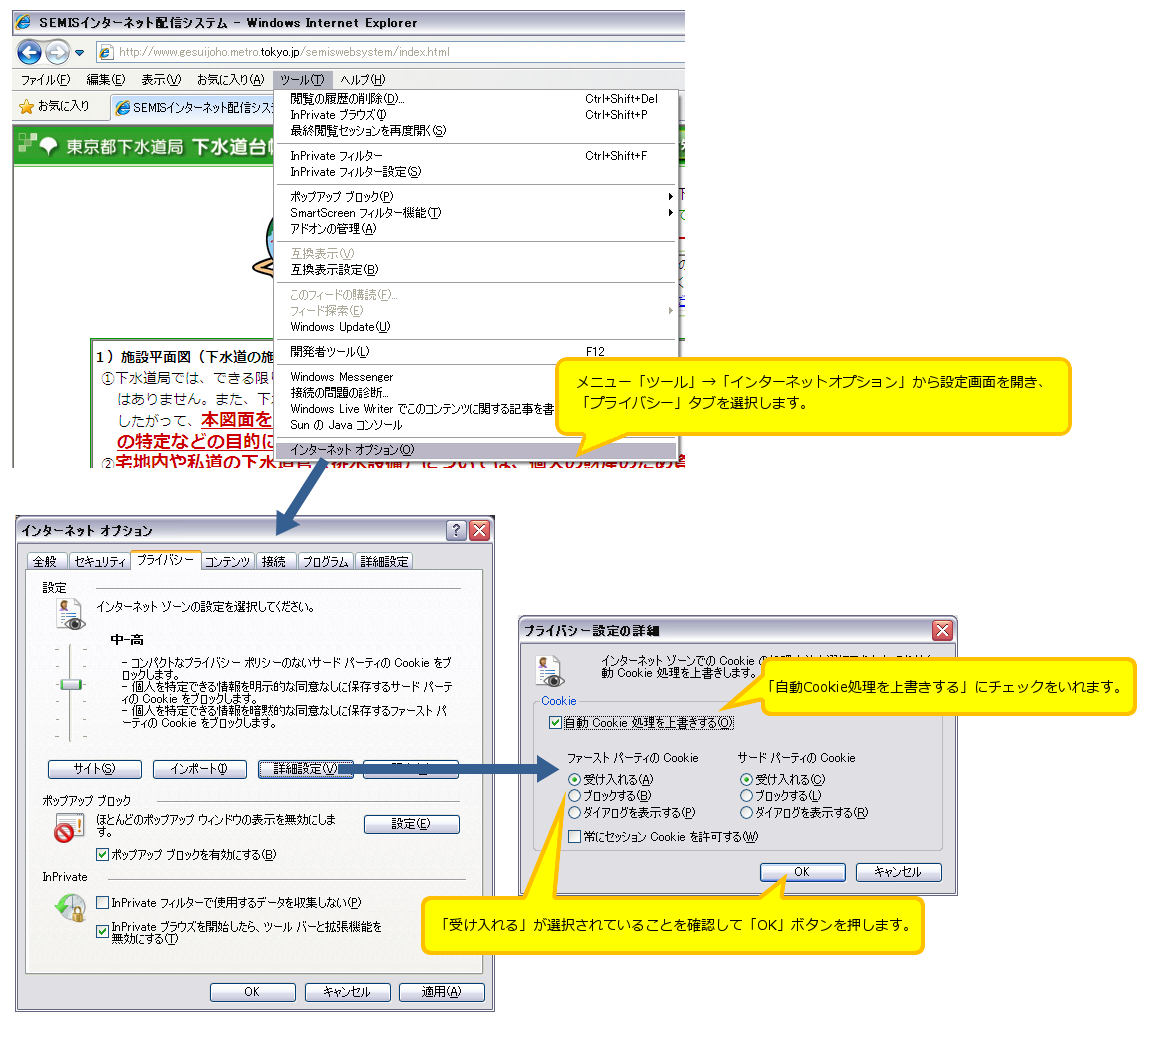This screenshot has height=1044, width=1168.
Task: Click the privacy detail dialog document icon
Action: 550,672
